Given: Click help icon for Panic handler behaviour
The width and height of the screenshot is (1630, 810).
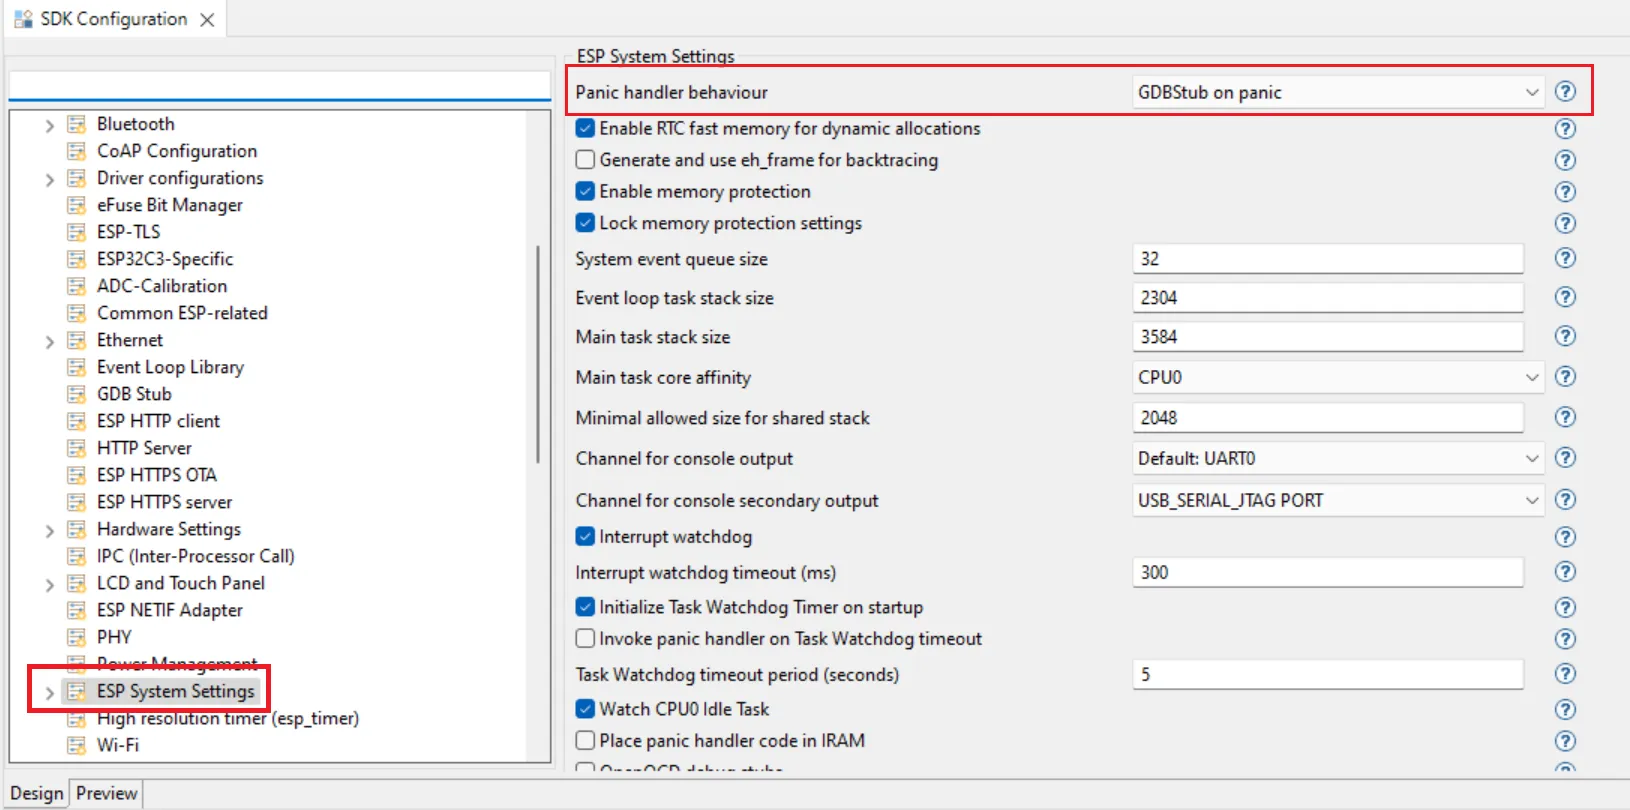Looking at the screenshot, I should (x=1565, y=92).
